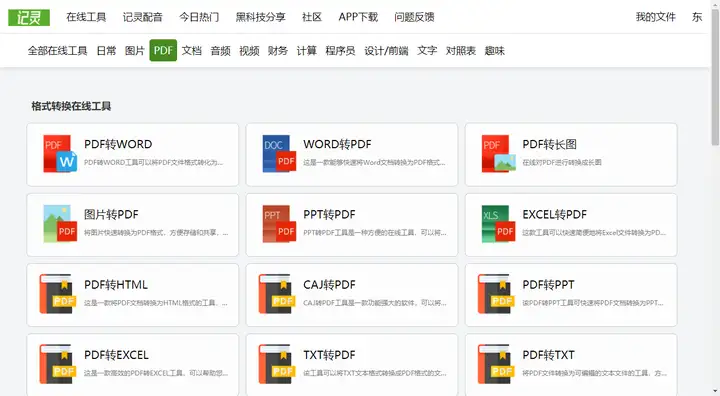Click the CAJ转PDF book icon

[277, 294]
